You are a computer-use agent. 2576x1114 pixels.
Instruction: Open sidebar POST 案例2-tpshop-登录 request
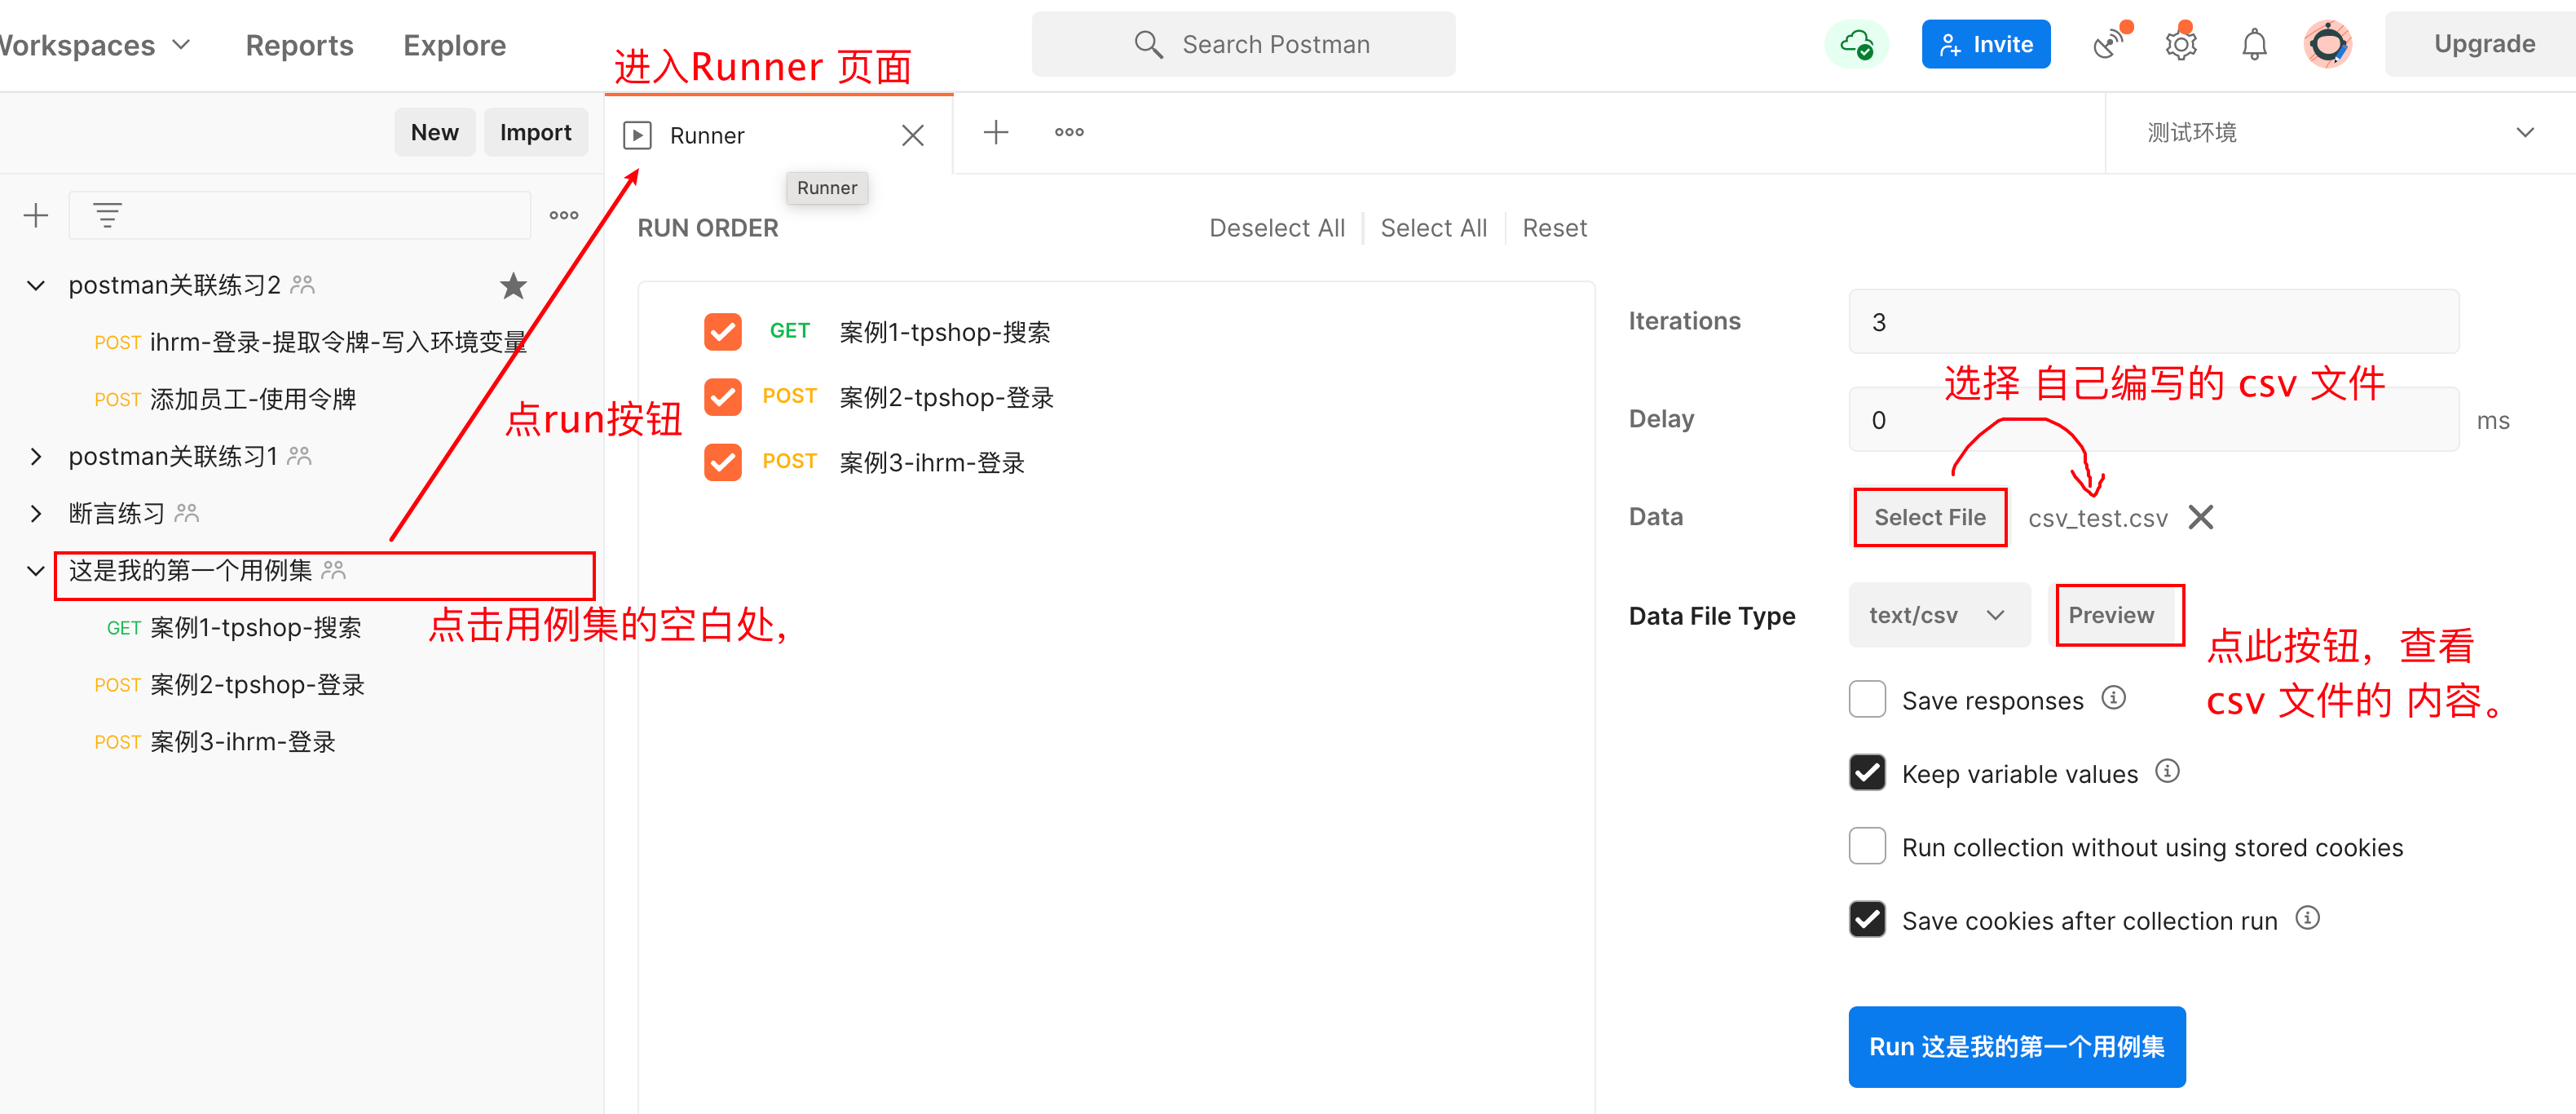229,685
